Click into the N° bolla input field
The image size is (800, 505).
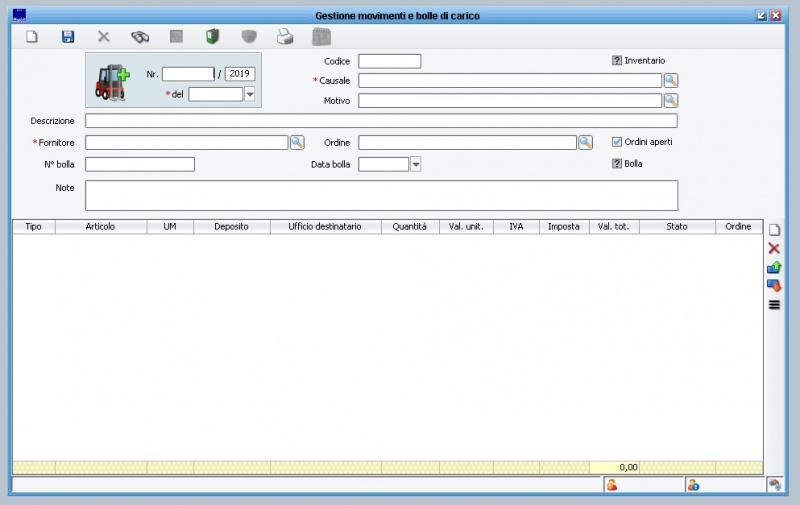click(140, 164)
